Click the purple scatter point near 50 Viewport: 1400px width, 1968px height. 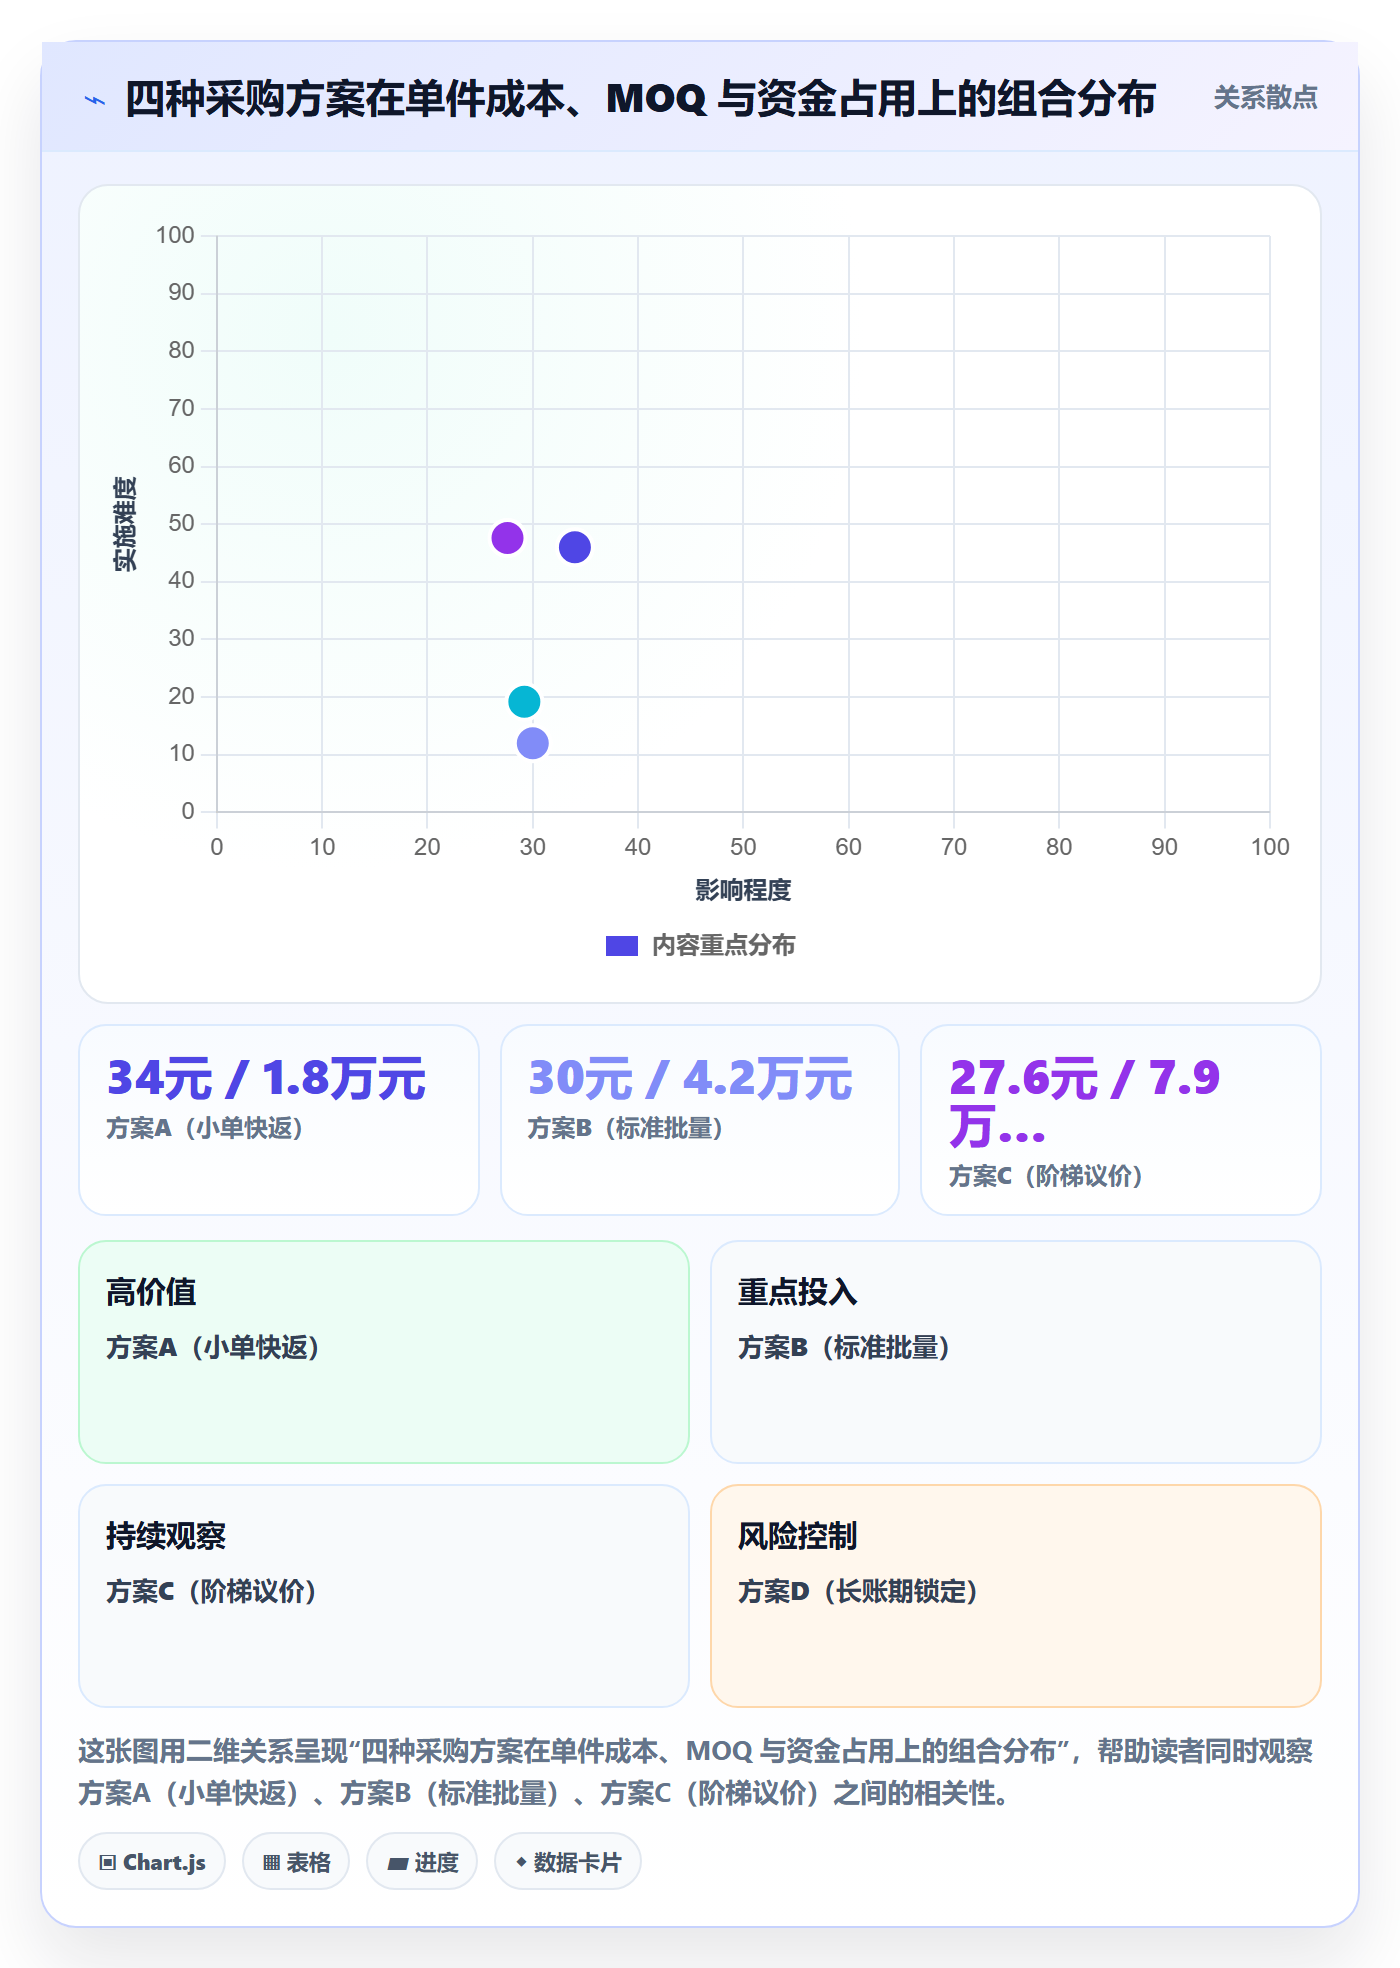[x=507, y=538]
